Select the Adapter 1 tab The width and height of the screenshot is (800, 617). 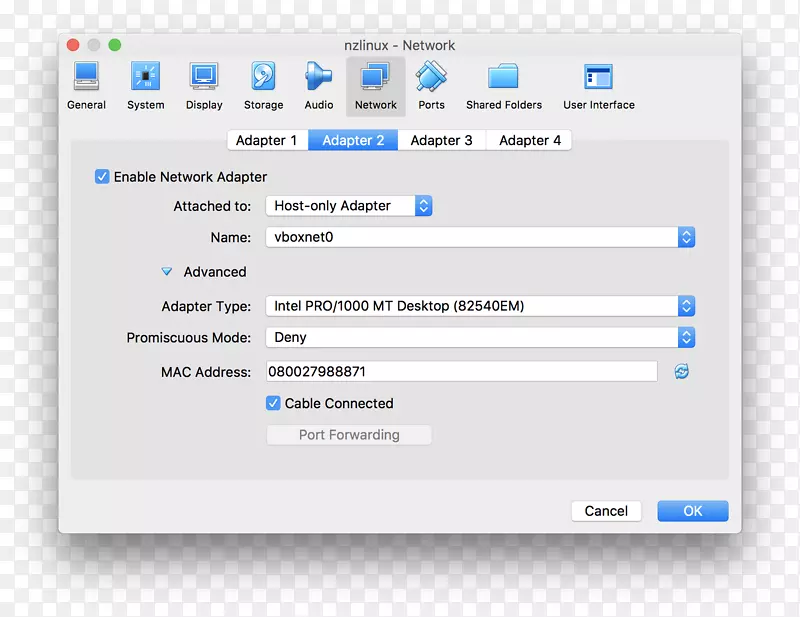pyautogui.click(x=267, y=140)
